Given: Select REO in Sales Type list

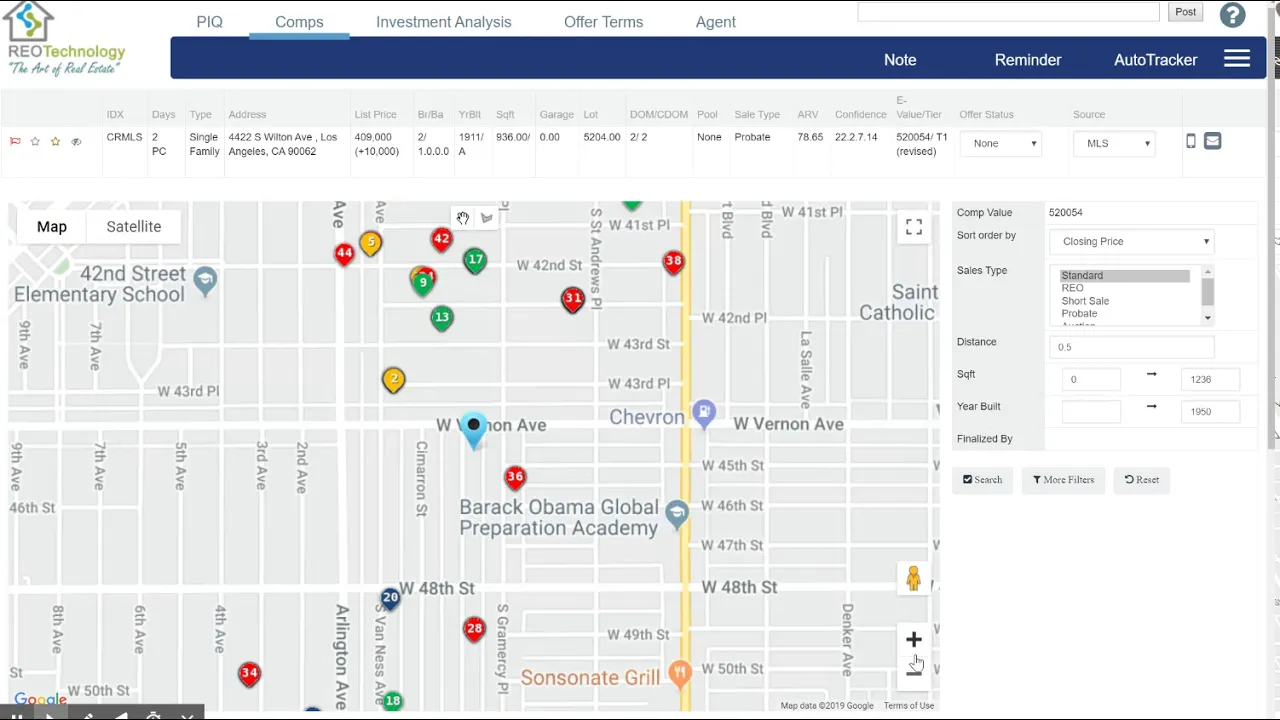Looking at the screenshot, I should point(1124,288).
